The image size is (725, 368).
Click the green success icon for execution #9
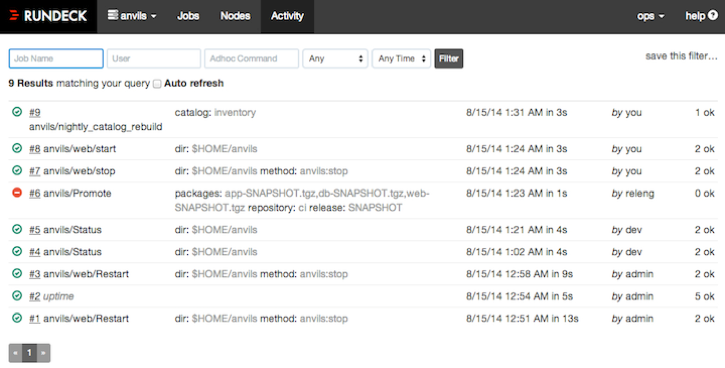tap(17, 112)
